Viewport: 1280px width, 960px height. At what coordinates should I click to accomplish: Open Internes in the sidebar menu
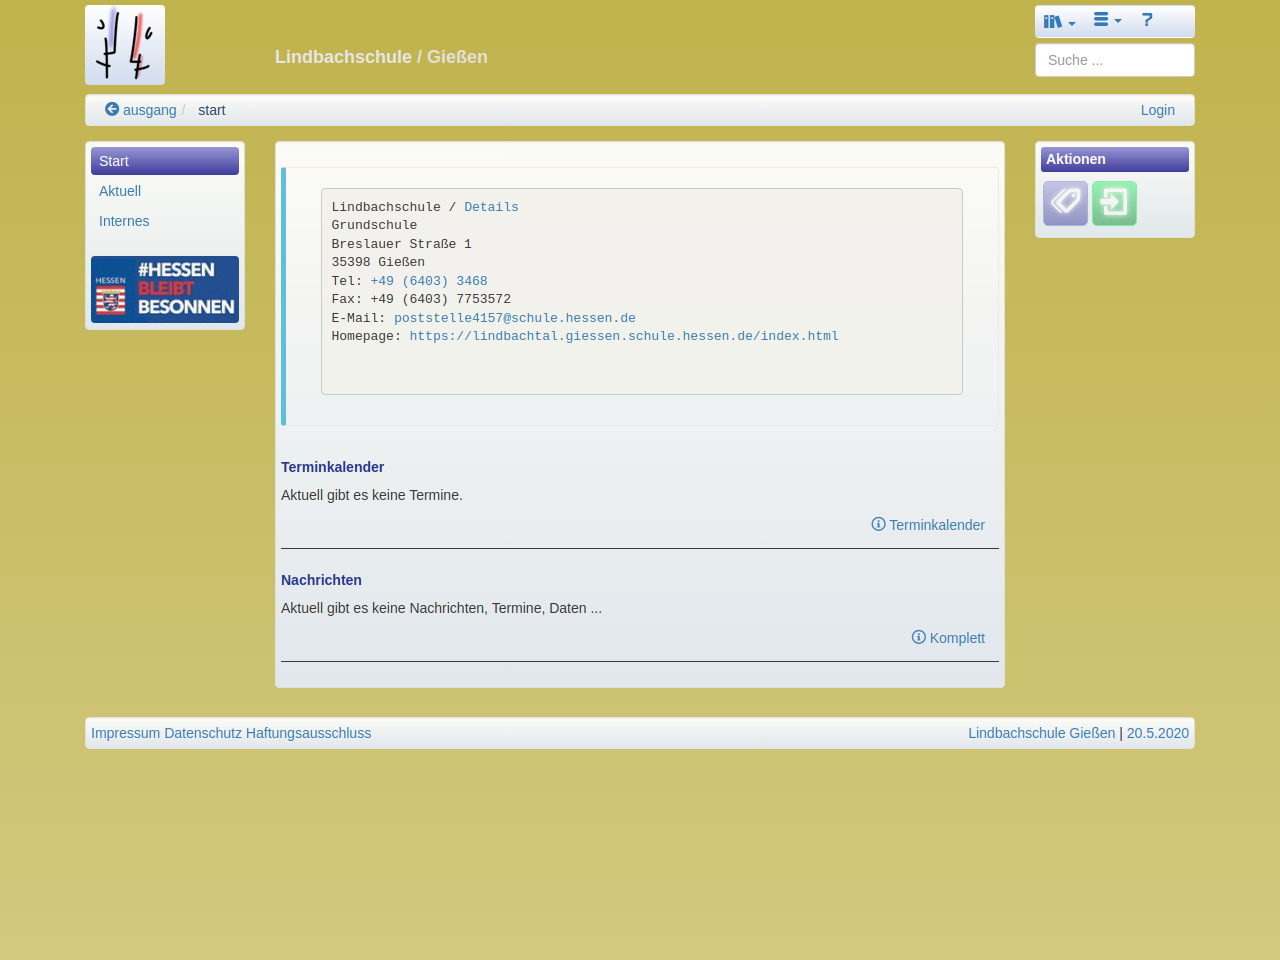tap(124, 221)
